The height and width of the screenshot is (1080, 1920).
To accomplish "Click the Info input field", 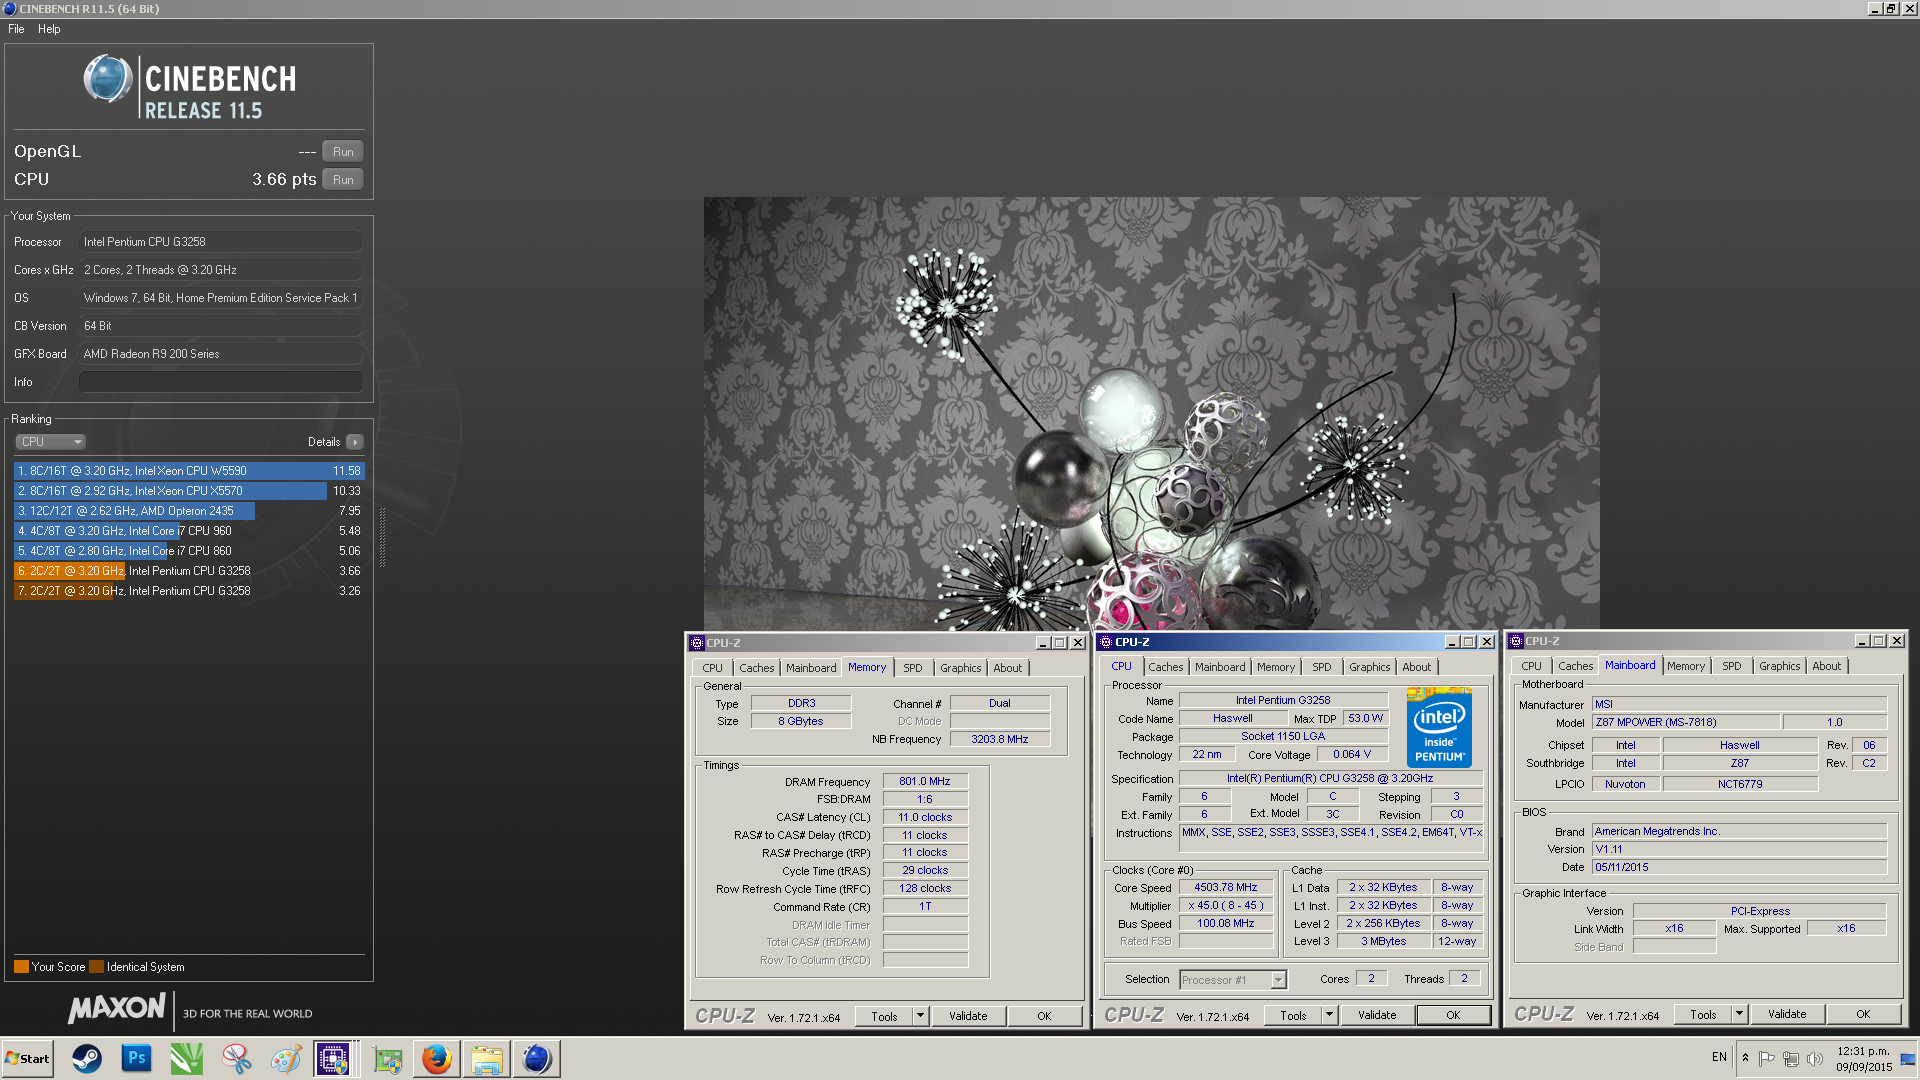I will tap(220, 382).
